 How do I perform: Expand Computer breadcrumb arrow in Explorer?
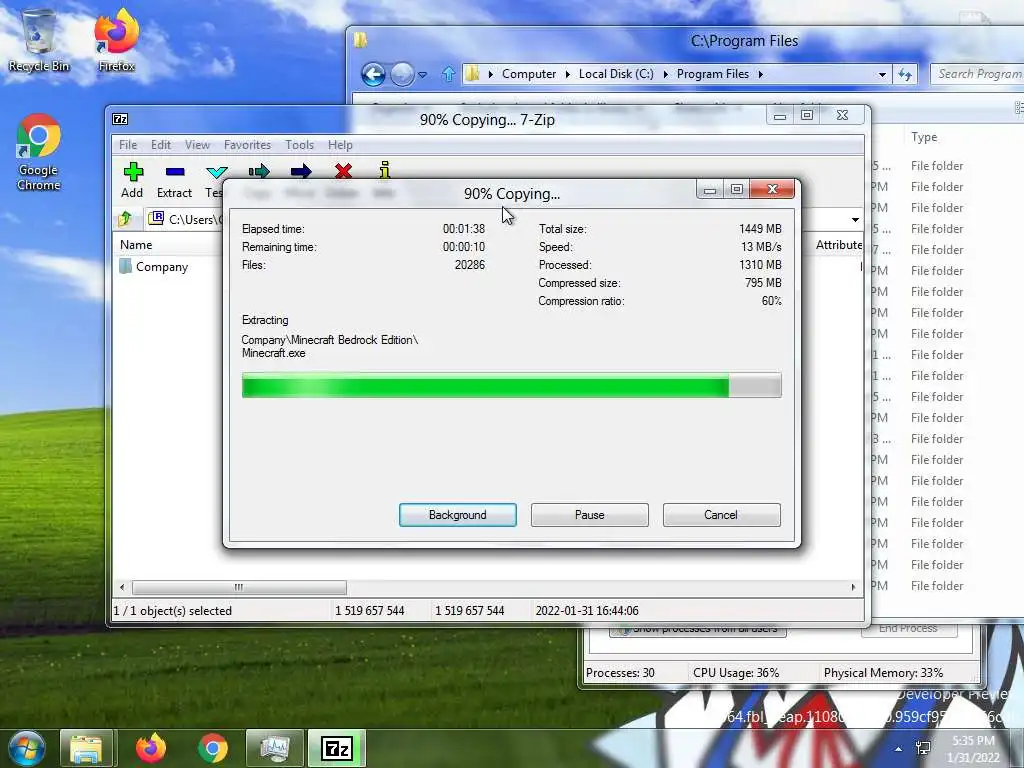pyautogui.click(x=568, y=74)
